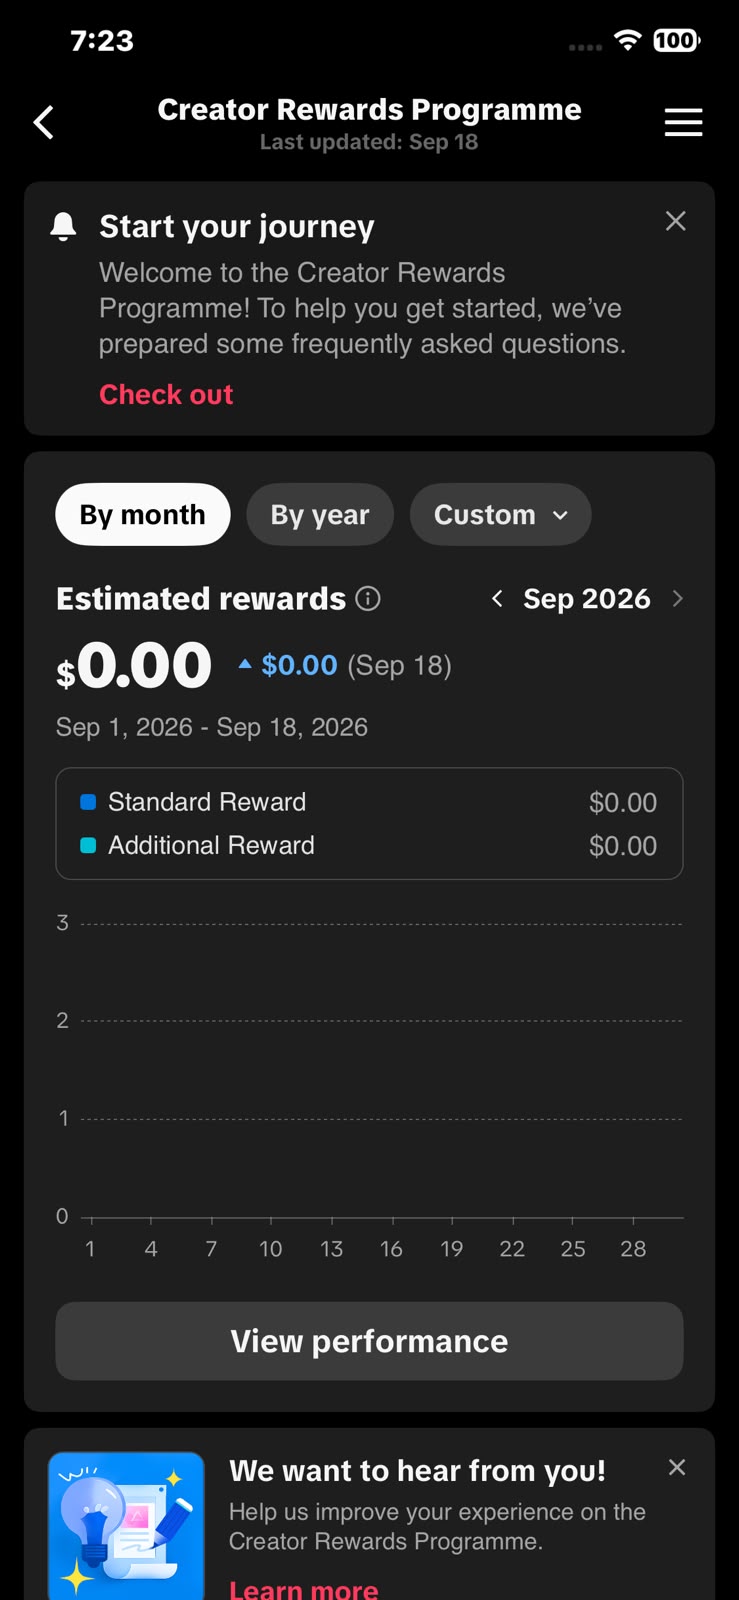This screenshot has height=1600, width=739.
Task: Go to the previous month arrow
Action: pyautogui.click(x=497, y=599)
